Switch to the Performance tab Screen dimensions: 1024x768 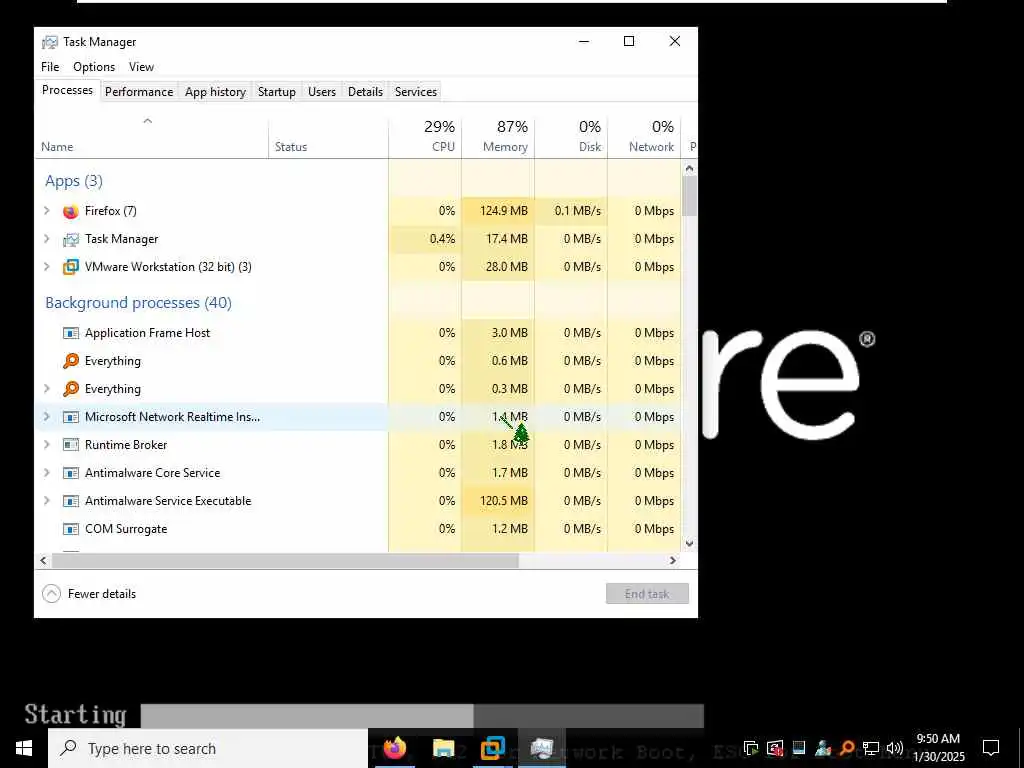click(139, 91)
